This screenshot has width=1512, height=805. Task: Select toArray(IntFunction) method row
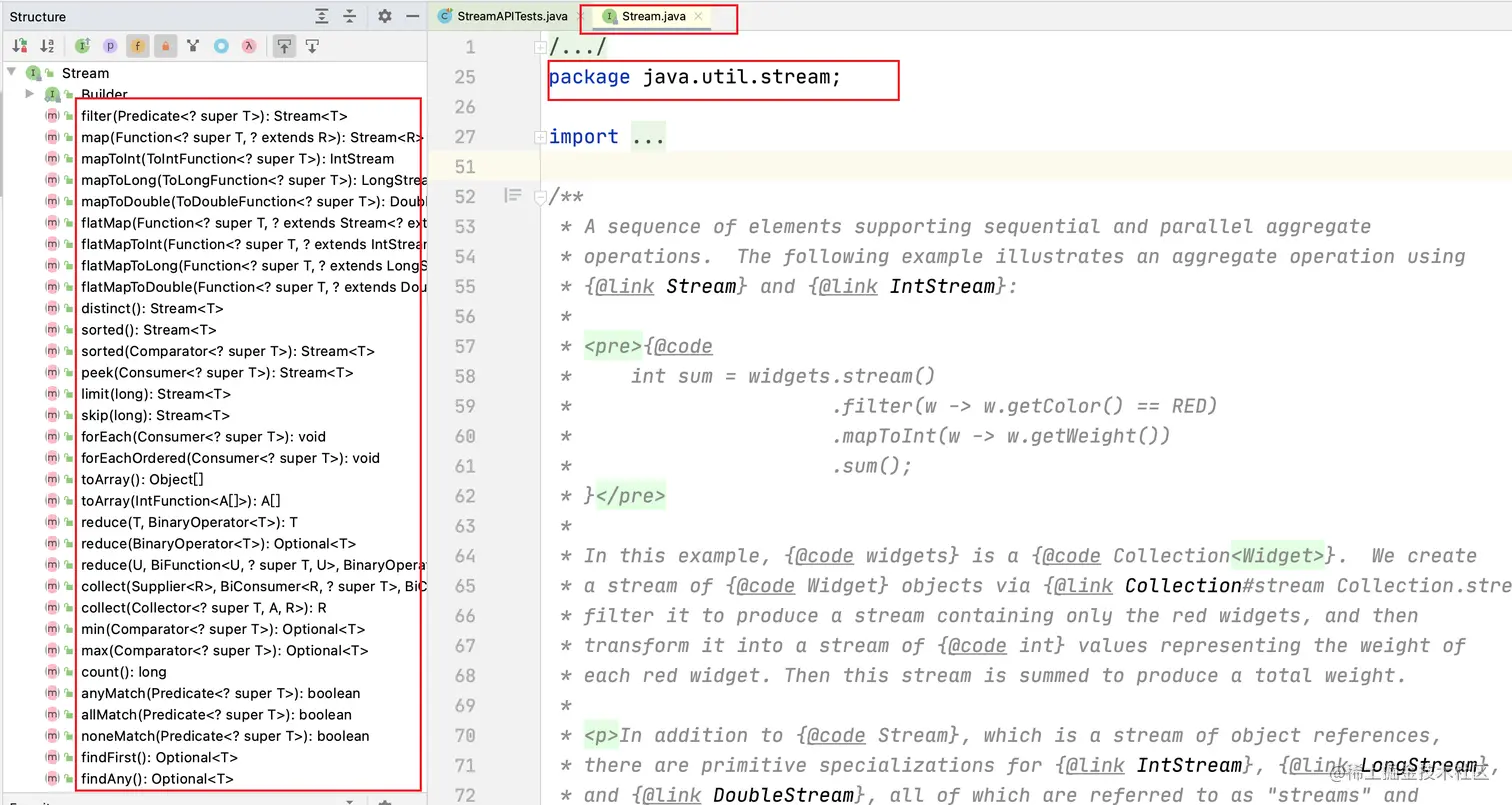coord(181,500)
